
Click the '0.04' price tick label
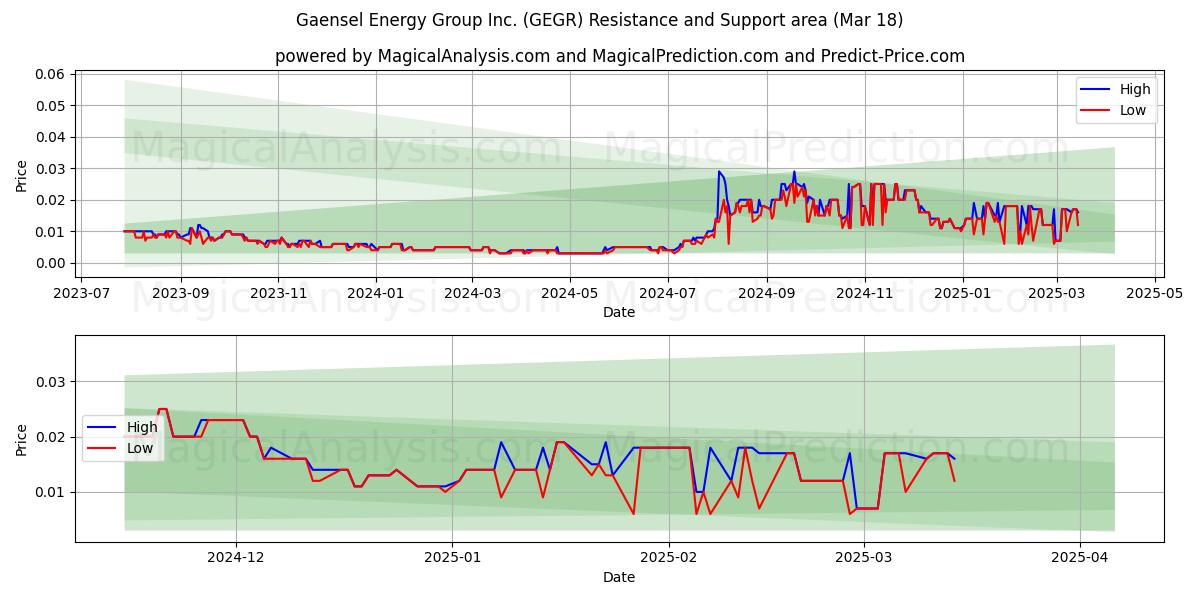(50, 137)
